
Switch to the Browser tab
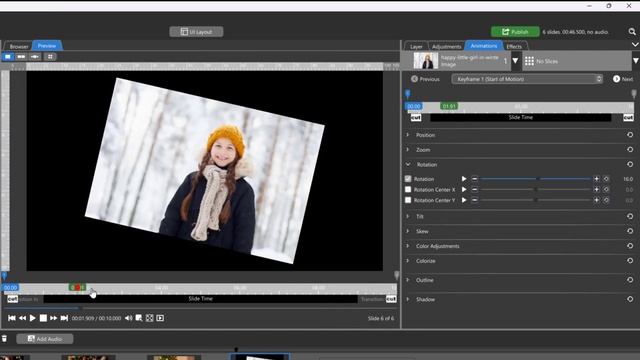(19, 46)
